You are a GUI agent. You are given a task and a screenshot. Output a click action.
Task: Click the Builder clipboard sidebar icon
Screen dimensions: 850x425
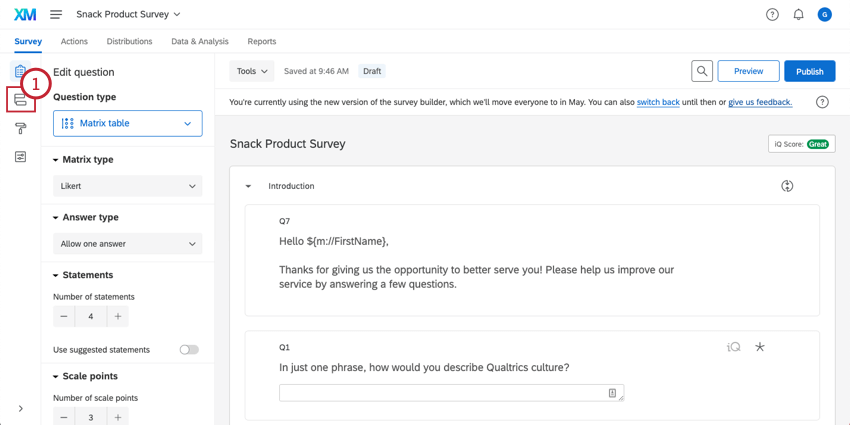click(19, 72)
